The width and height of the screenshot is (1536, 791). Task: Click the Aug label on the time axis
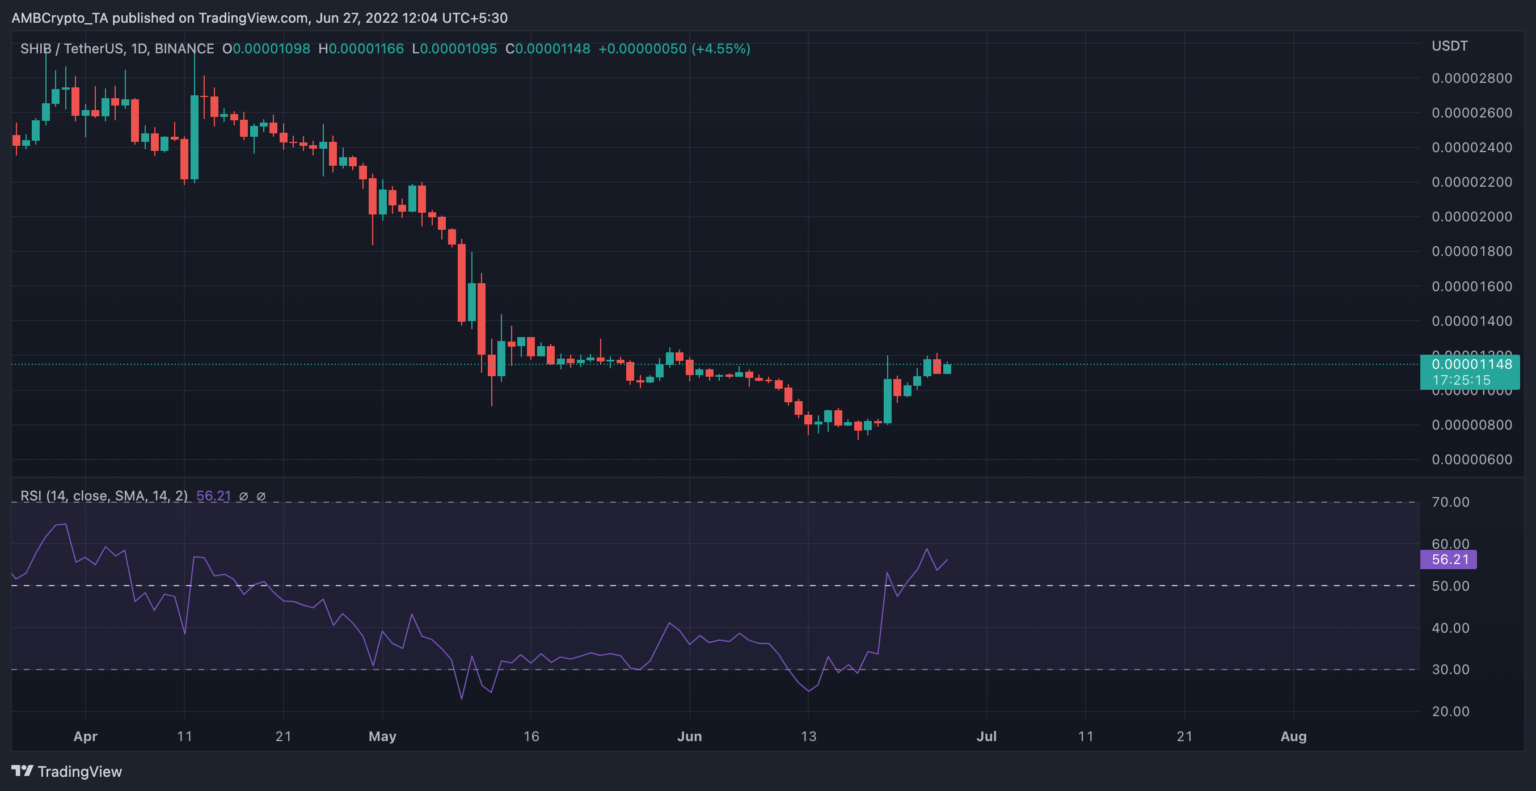[1293, 737]
